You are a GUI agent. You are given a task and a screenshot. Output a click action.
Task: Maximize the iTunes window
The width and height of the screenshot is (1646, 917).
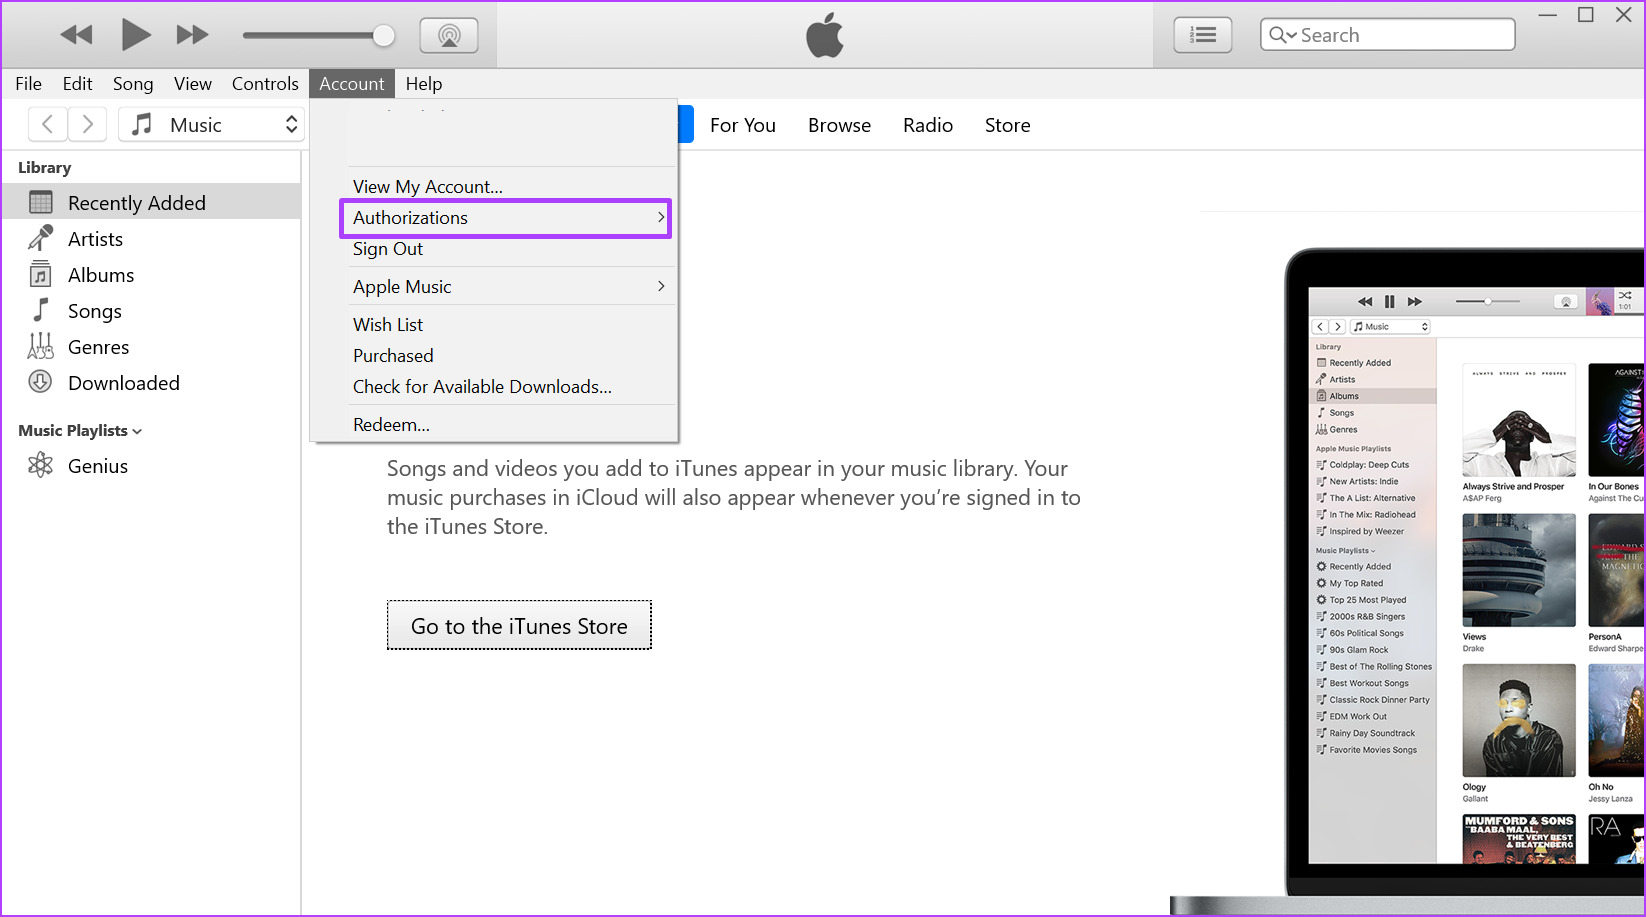point(1586,15)
